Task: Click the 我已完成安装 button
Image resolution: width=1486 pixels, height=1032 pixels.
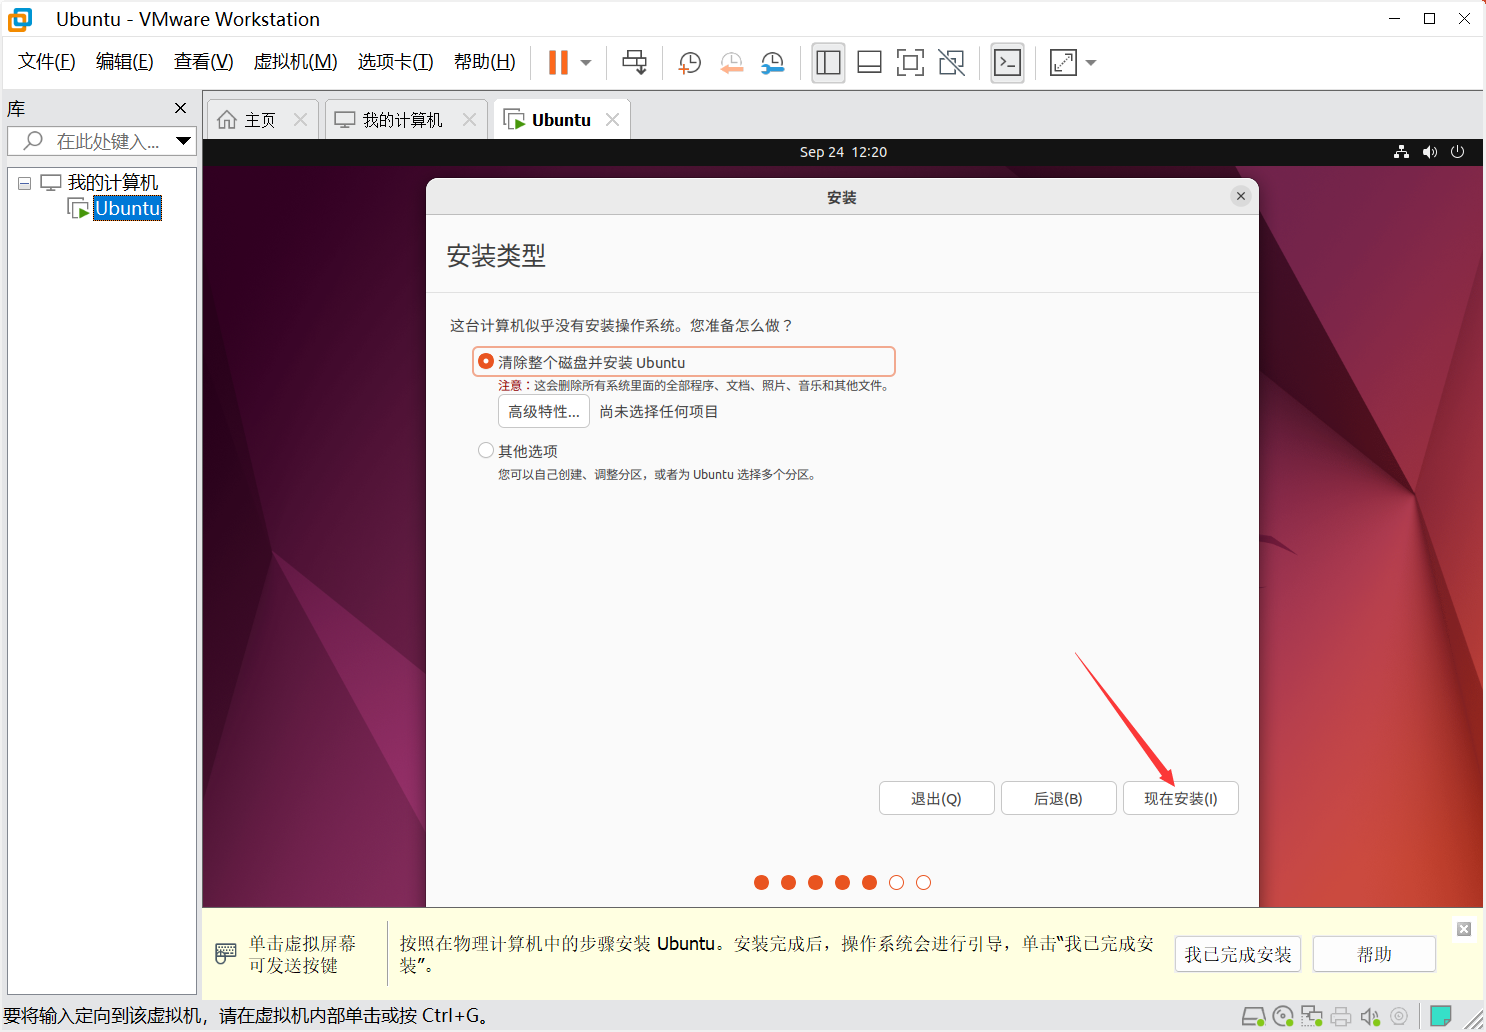Action: [x=1238, y=955]
